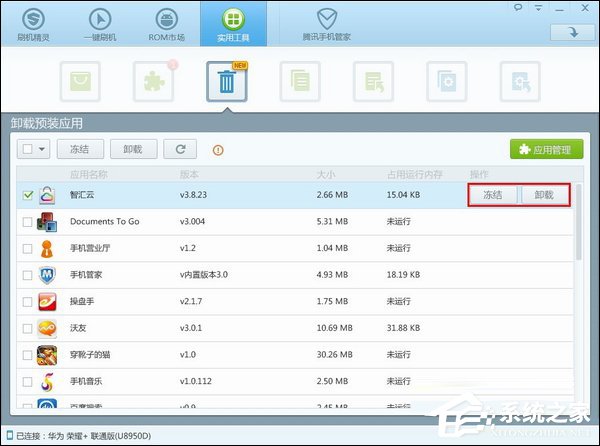Click the refresh list icon button
Viewport: 600px width, 446px height.
click(x=180, y=150)
